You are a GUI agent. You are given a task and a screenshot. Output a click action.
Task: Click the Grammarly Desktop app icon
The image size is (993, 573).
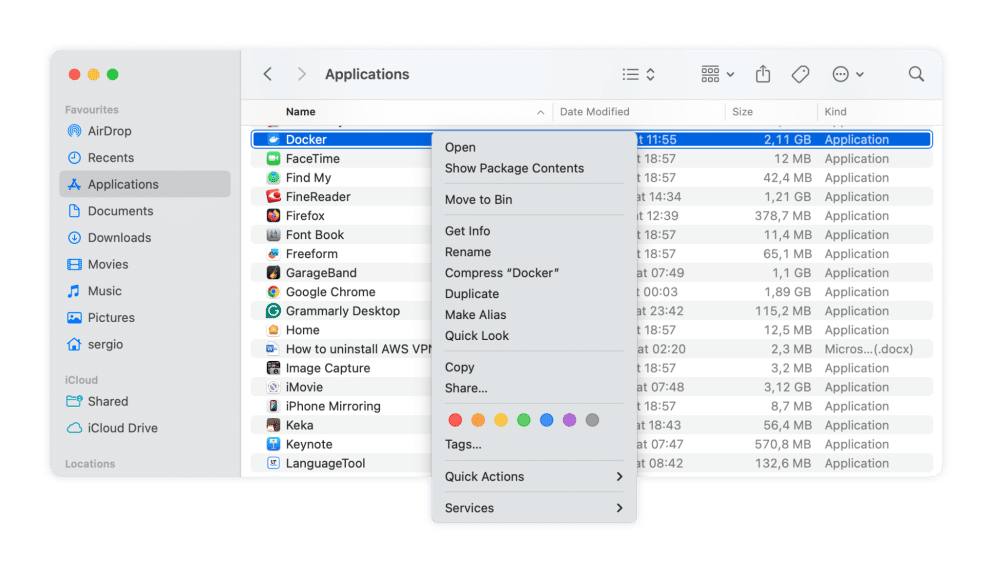(x=273, y=310)
